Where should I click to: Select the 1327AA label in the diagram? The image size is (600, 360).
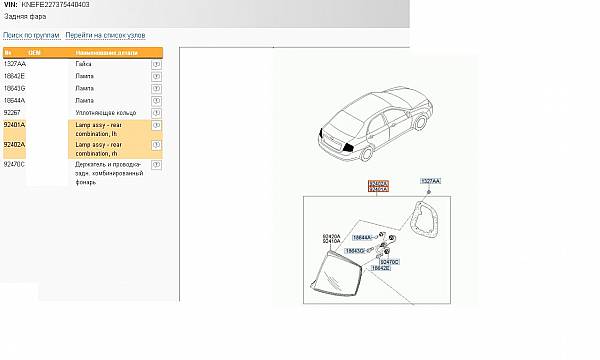pos(430,181)
